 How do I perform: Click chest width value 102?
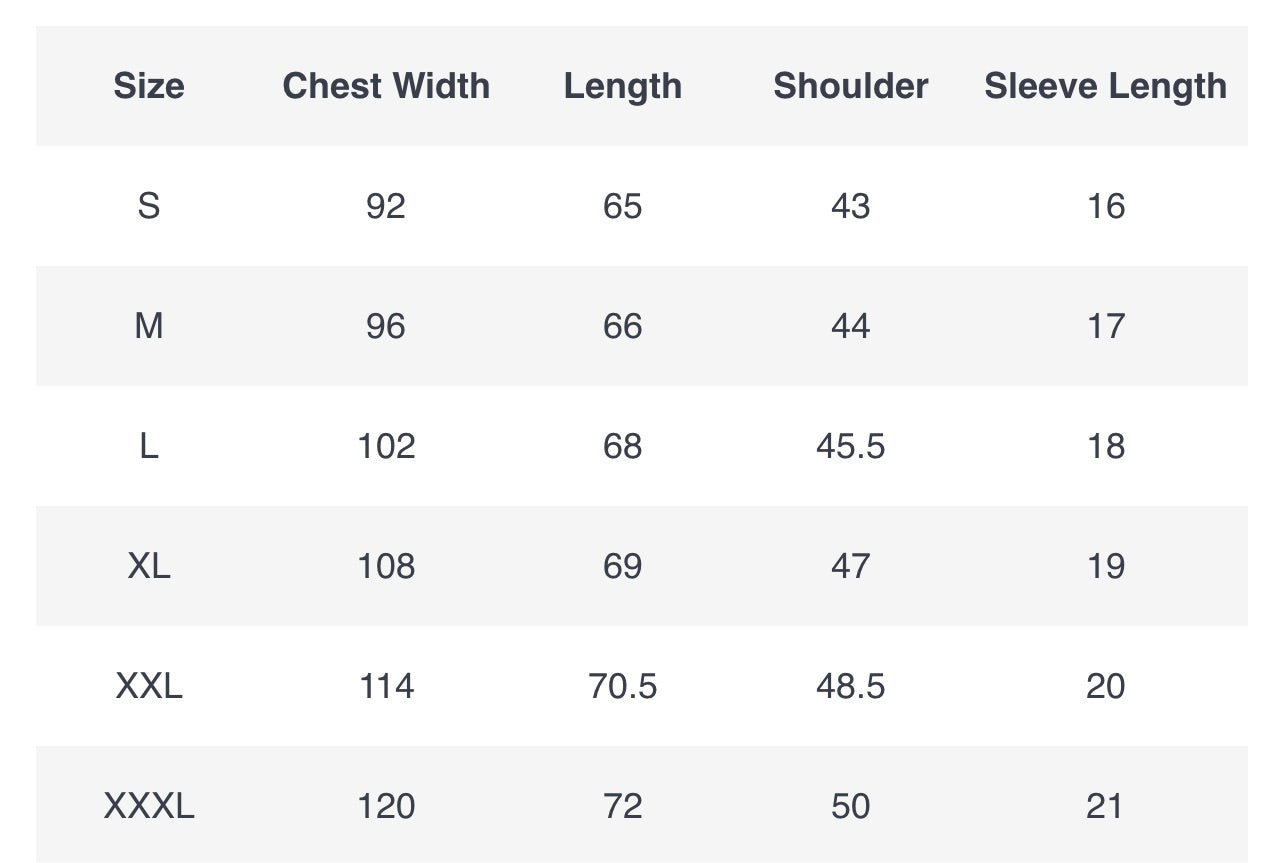(x=386, y=446)
